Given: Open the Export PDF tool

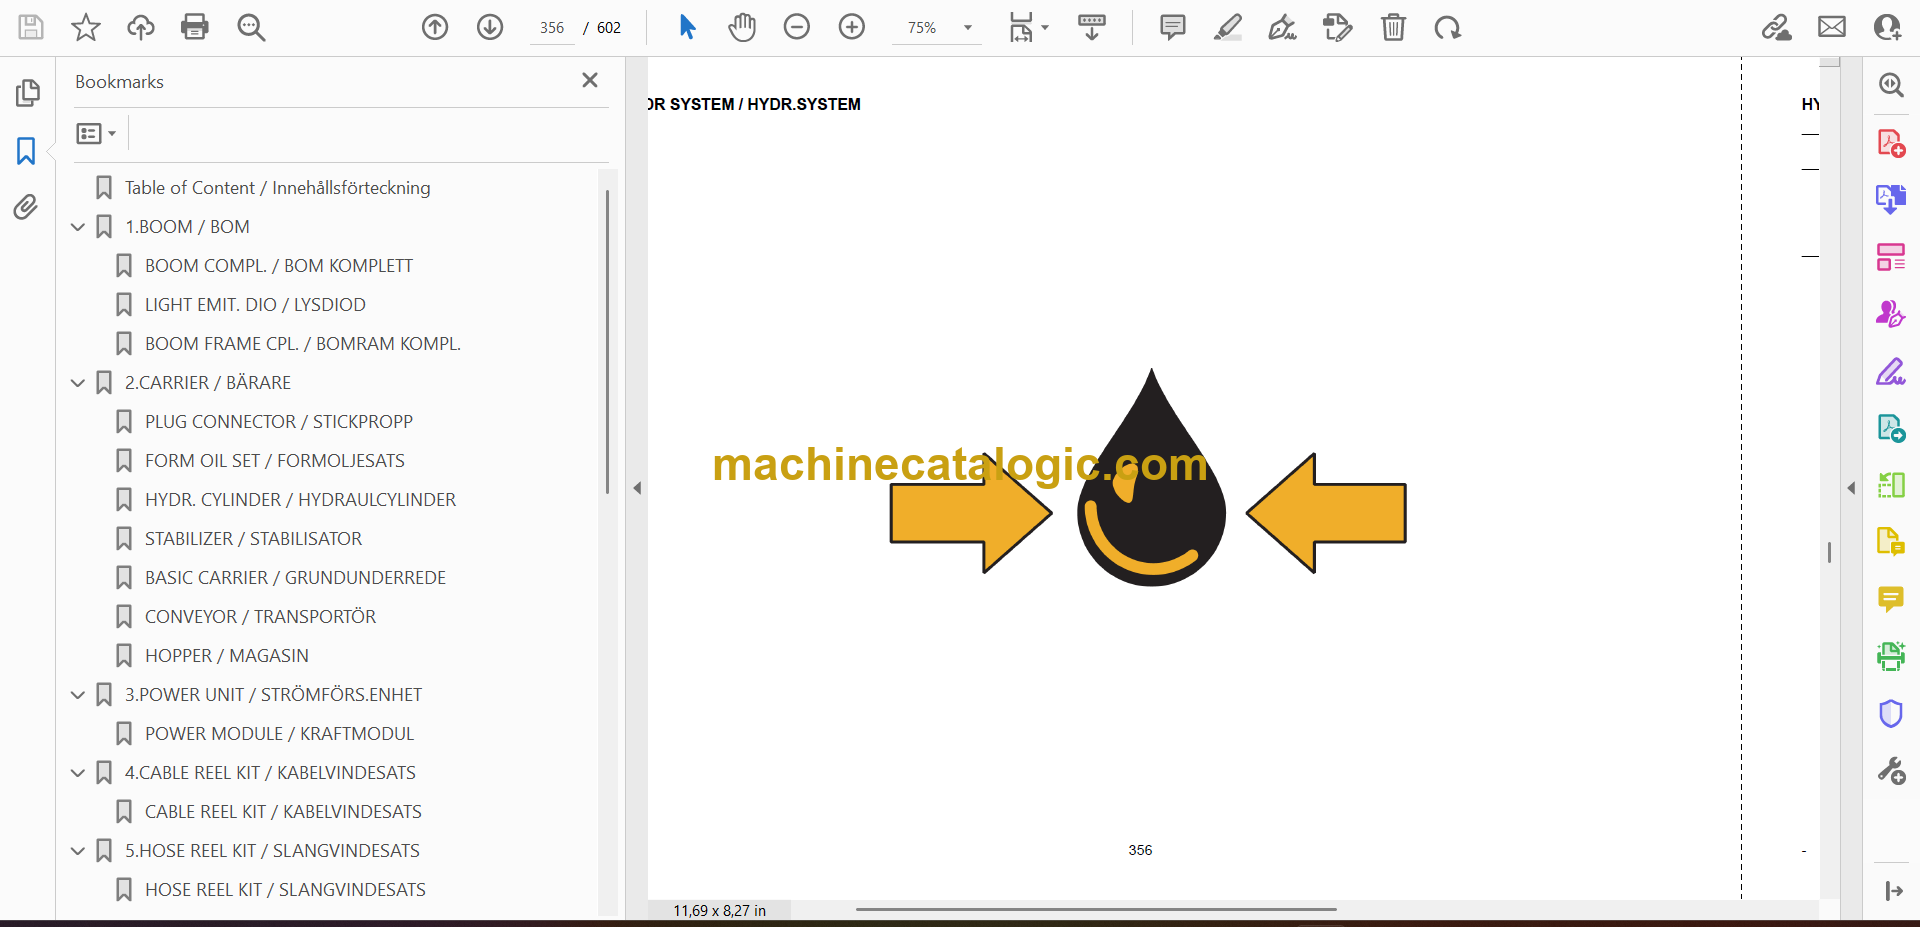Looking at the screenshot, I should (x=1891, y=200).
